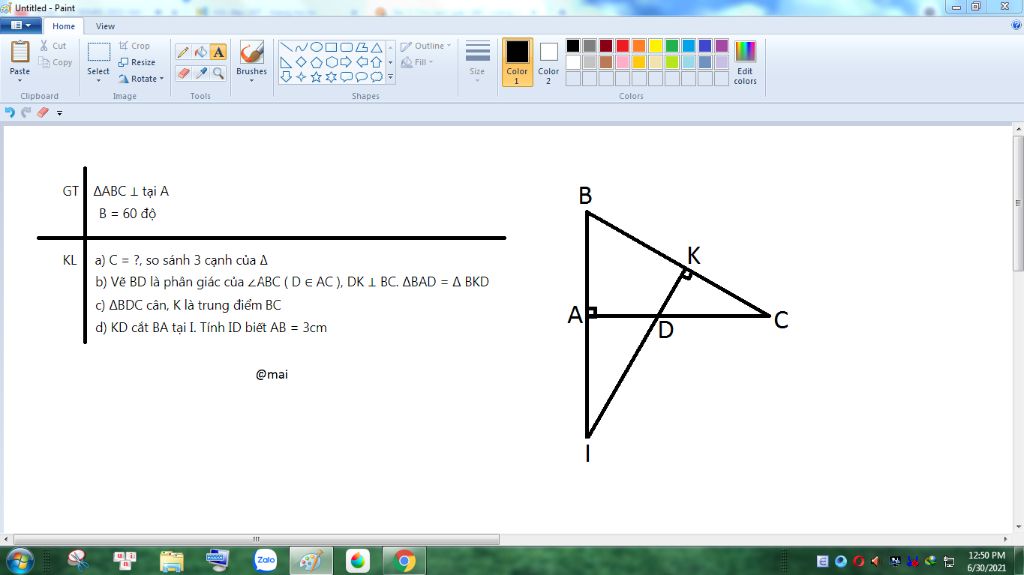Choose the Oval shape
This screenshot has width=1024, height=575.
tap(316, 47)
